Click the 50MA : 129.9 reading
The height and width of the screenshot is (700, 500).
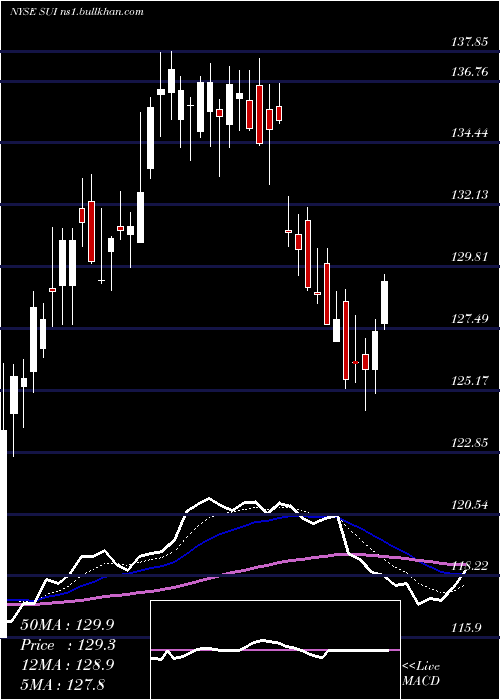(67, 625)
